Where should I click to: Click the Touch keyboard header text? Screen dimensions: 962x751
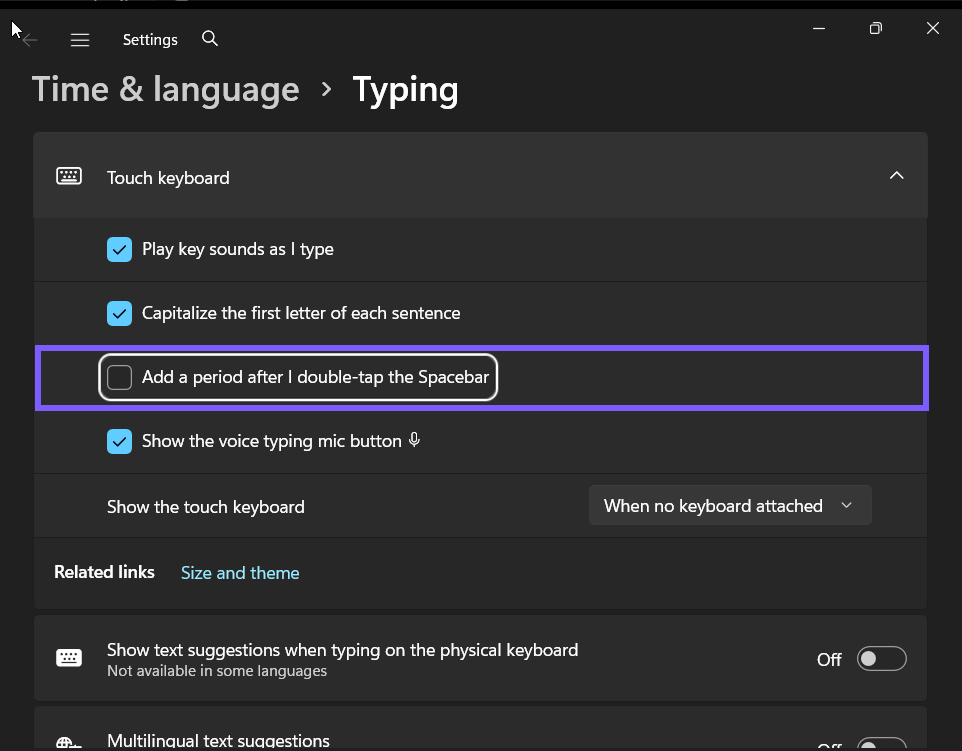tap(168, 178)
